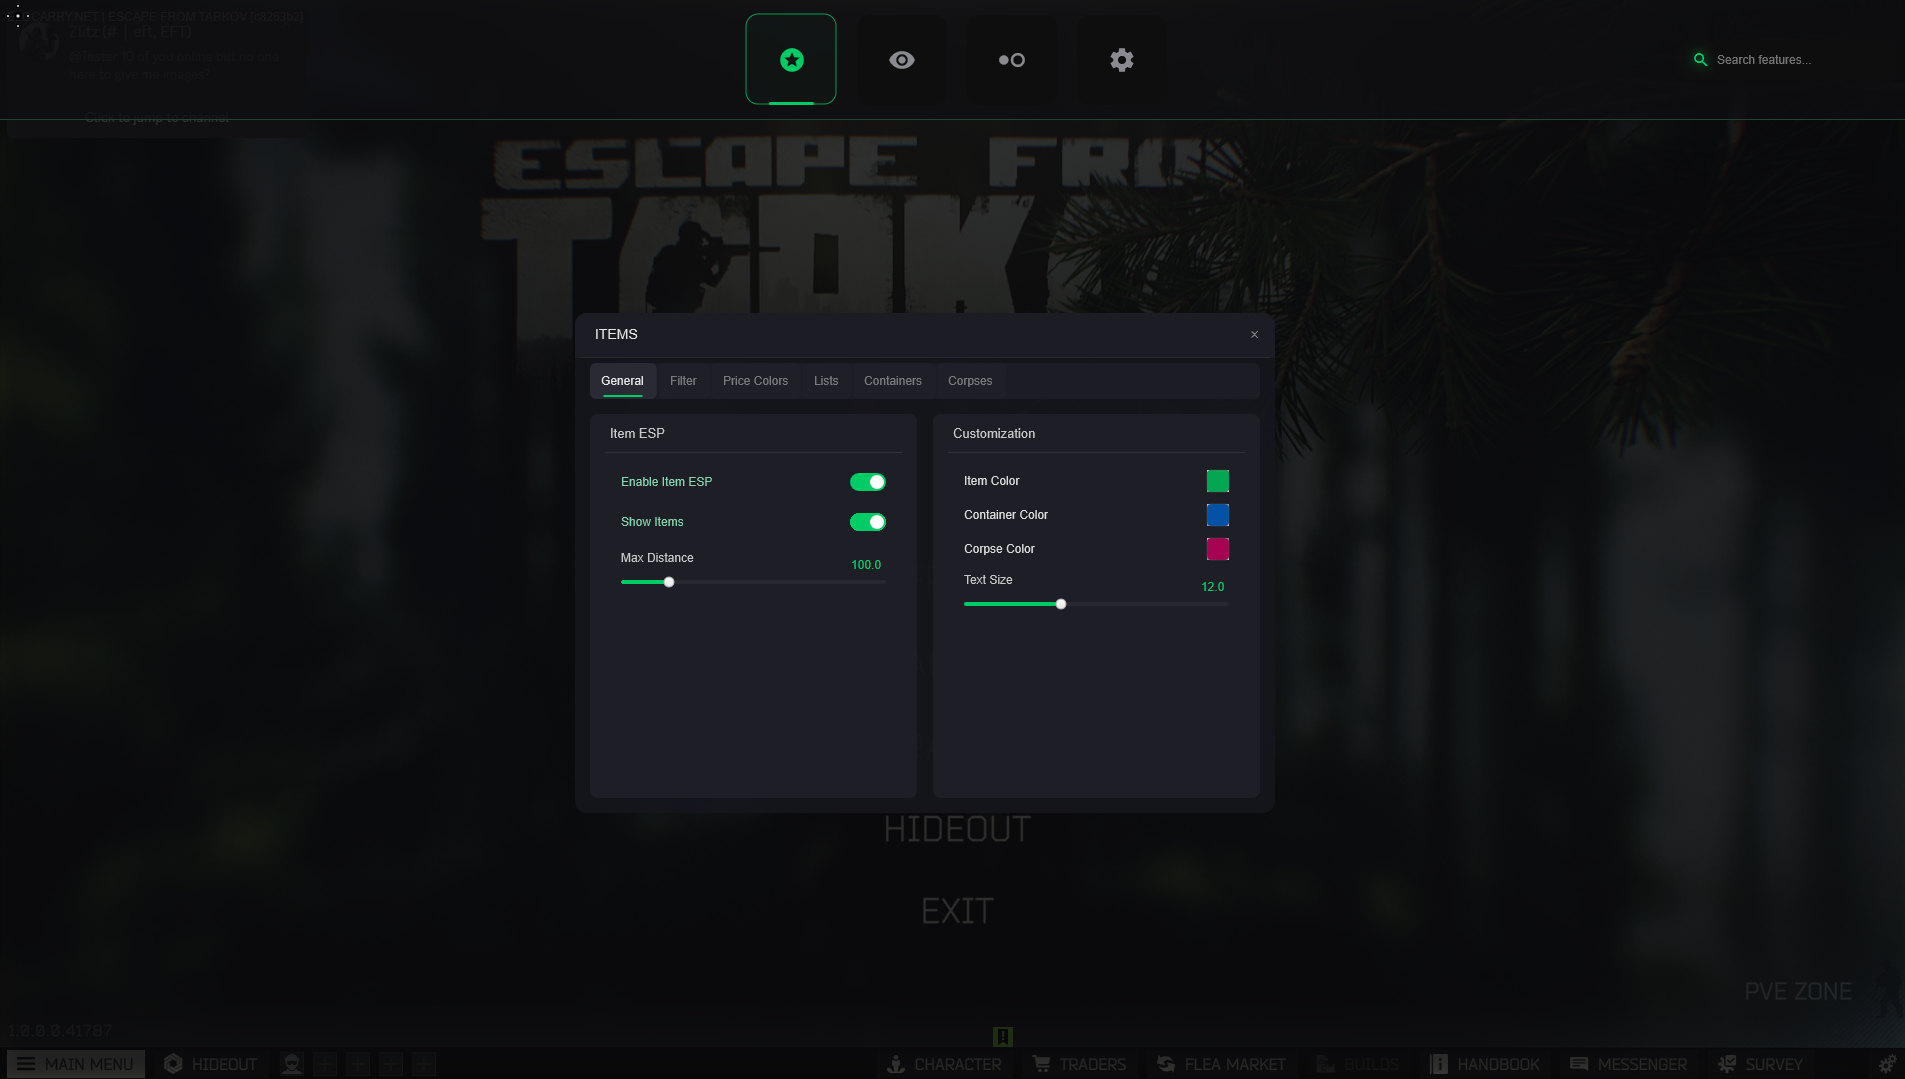Screen dimensions: 1905x1079
Task: Click the Main Menu button
Action: tap(76, 1064)
